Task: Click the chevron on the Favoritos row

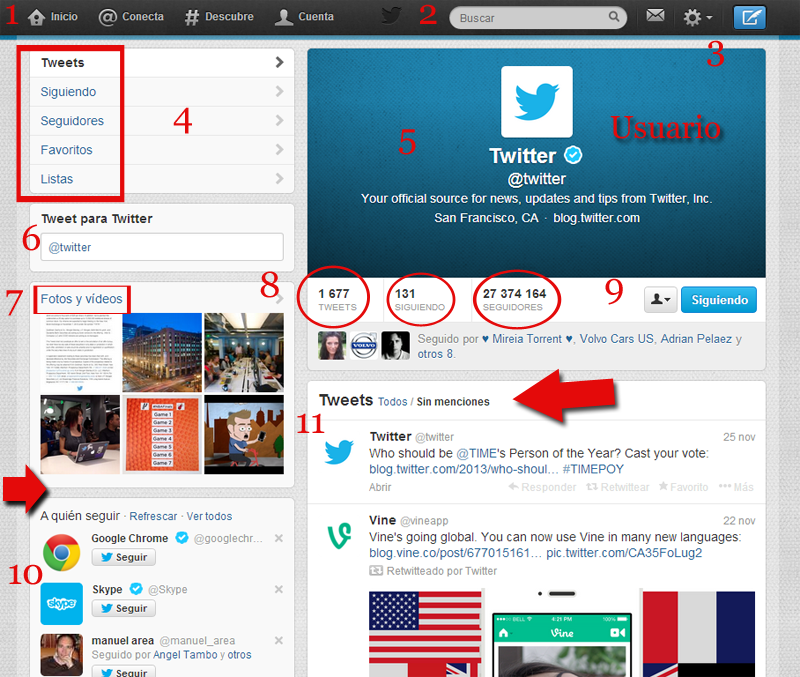Action: pos(279,149)
